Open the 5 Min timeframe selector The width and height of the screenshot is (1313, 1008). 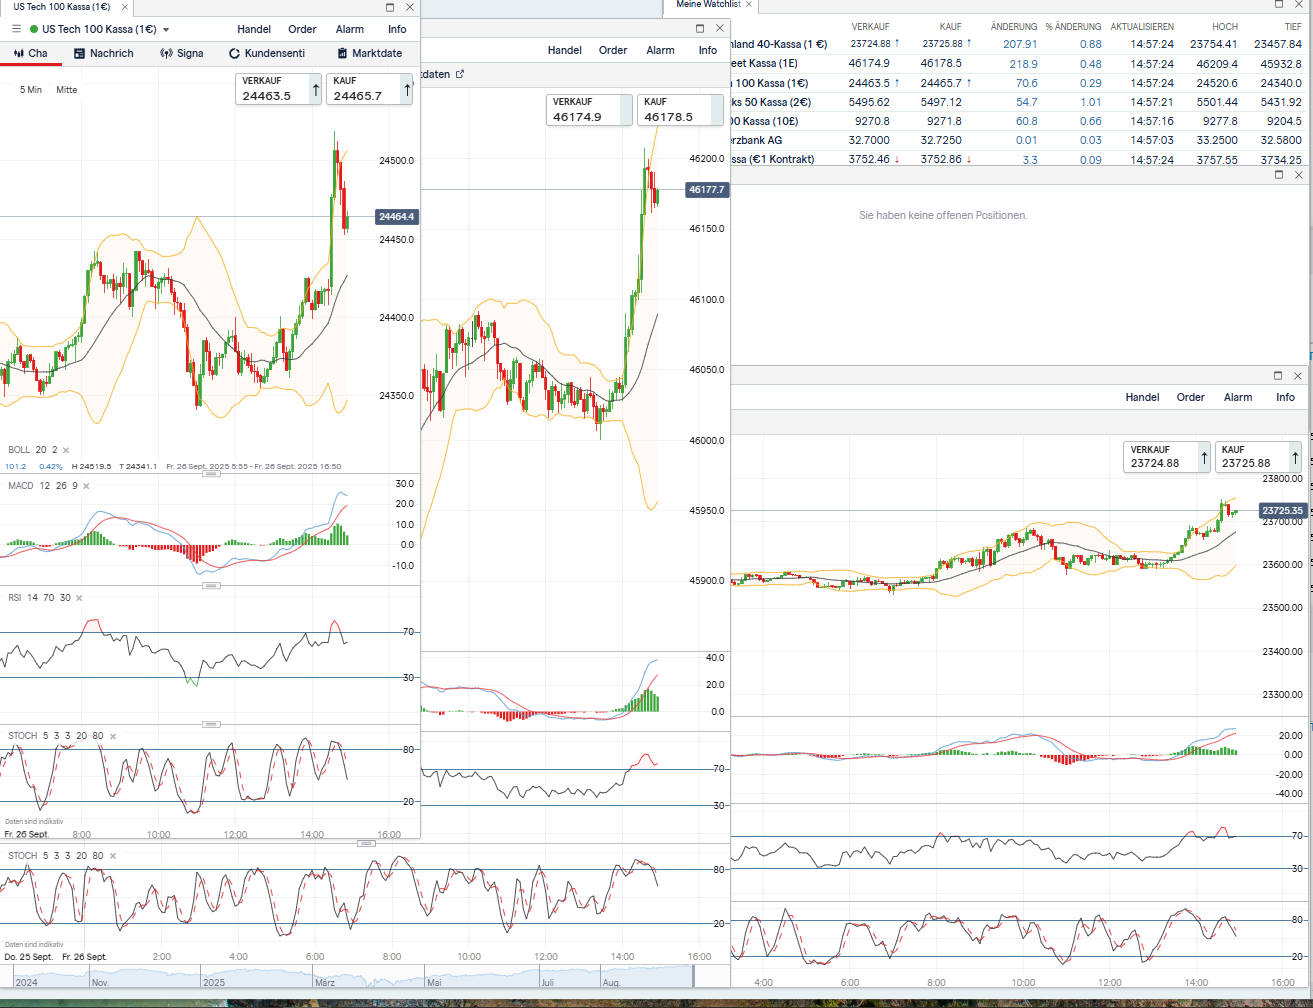(x=31, y=90)
